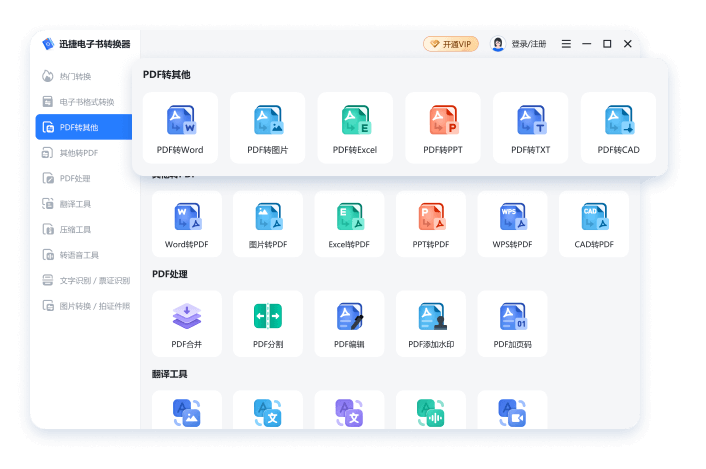Open the Word转PDF tool
Viewport: 706px width, 469px height.
pyautogui.click(x=187, y=224)
